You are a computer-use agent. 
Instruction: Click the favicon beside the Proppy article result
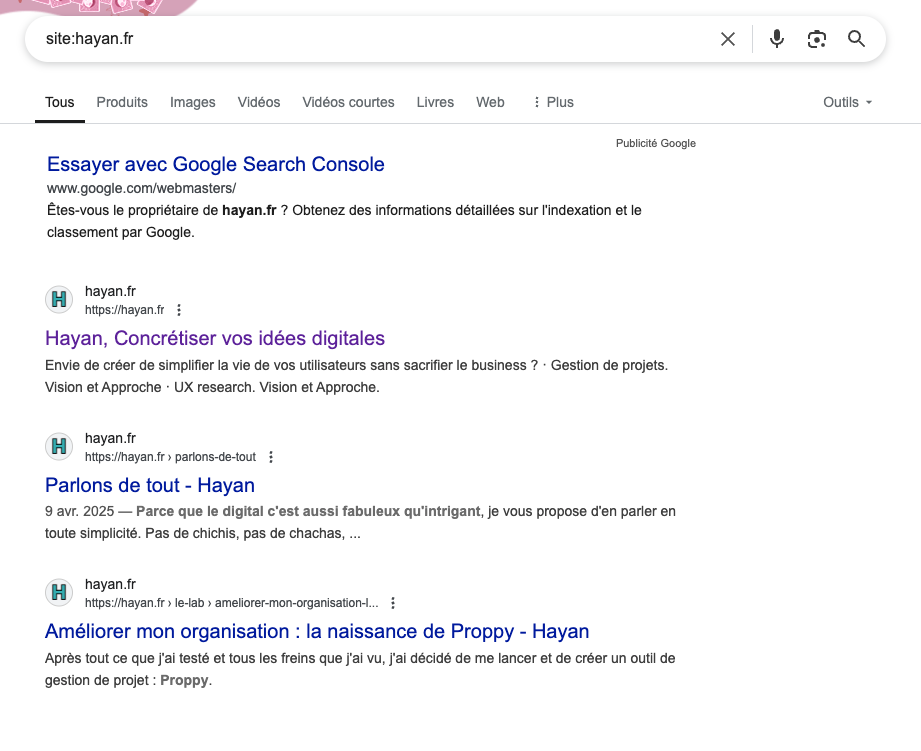59,592
